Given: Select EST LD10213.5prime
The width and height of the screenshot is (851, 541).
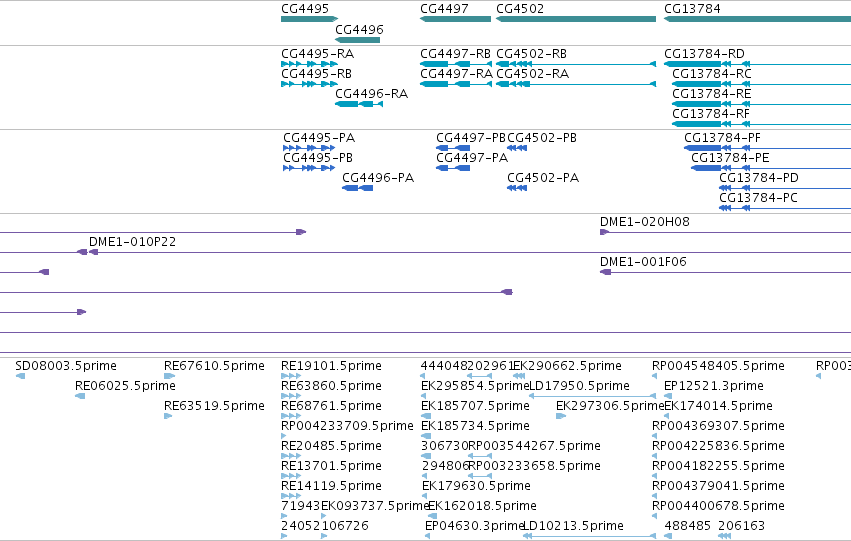Looking at the screenshot, I should [573, 526].
